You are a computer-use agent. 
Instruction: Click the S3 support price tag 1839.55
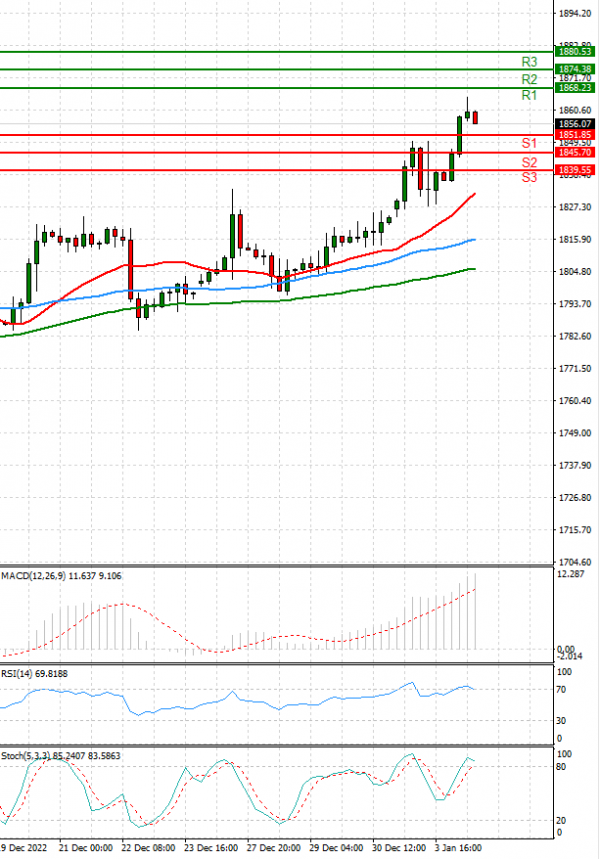(574, 170)
